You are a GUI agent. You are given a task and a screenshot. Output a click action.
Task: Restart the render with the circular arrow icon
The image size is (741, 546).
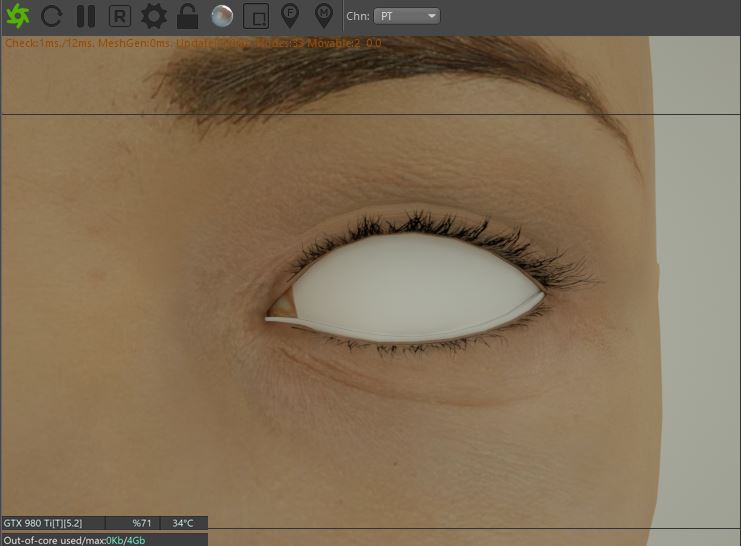52,16
